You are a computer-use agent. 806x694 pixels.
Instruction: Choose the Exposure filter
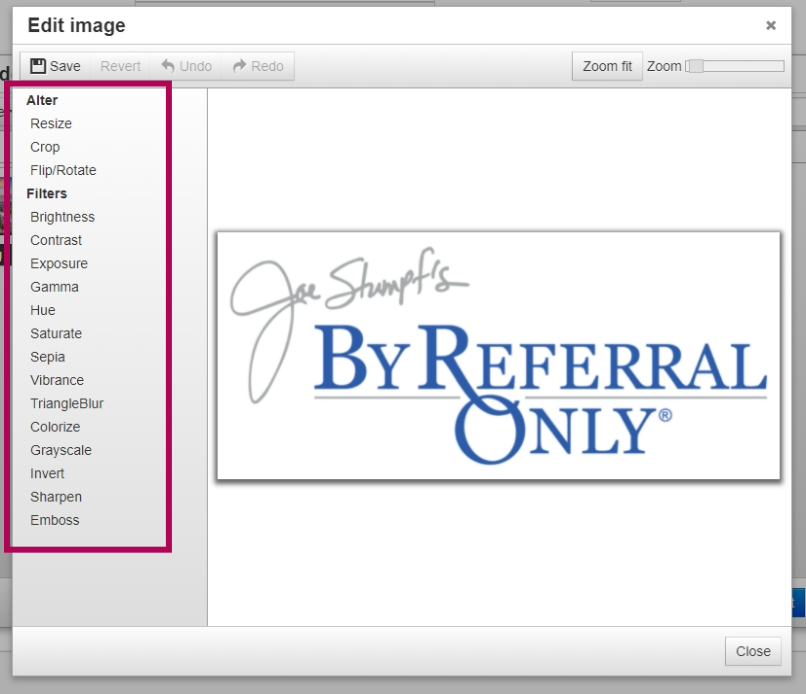[x=59, y=264]
